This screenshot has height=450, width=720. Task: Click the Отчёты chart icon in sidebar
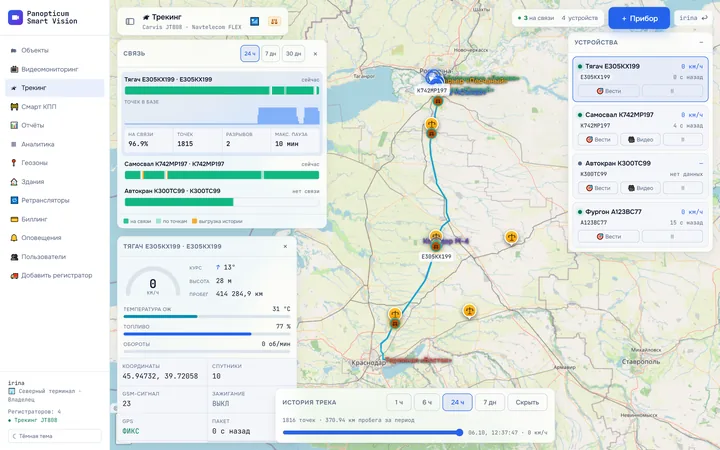(14, 125)
